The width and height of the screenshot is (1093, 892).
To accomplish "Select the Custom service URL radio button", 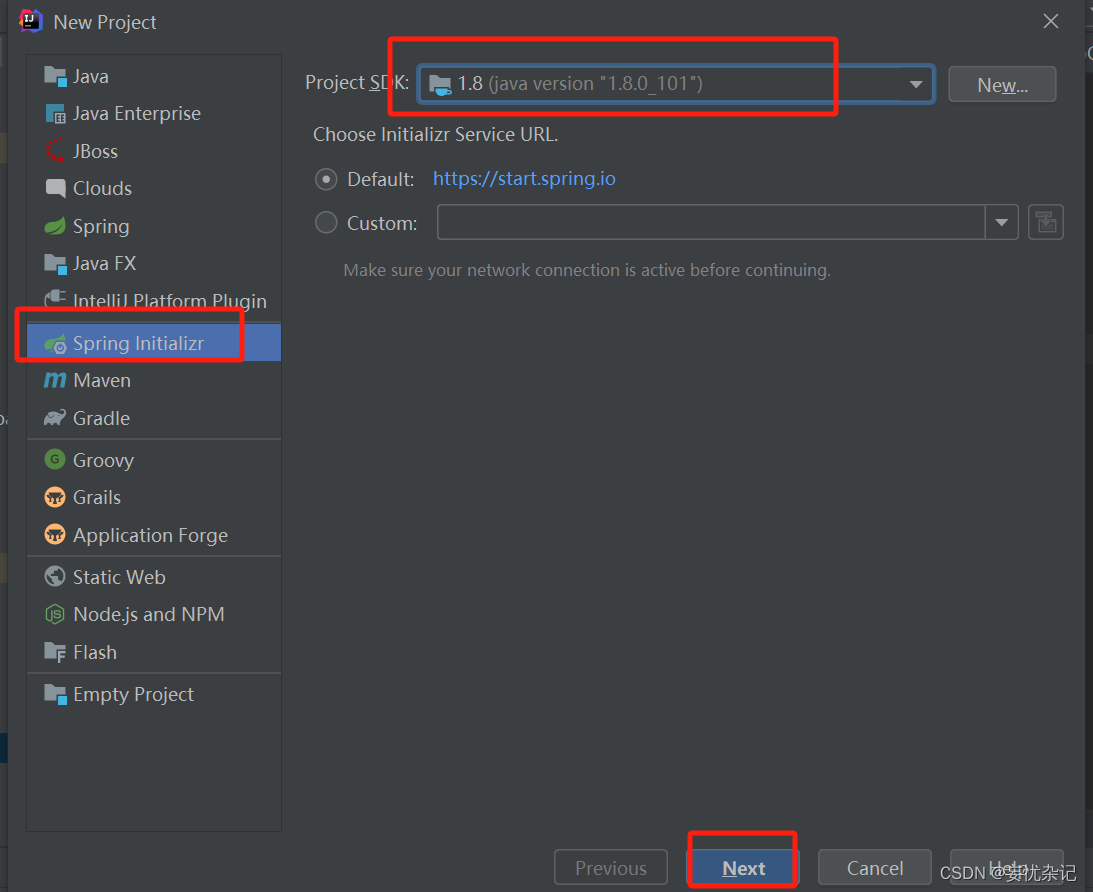I will [326, 223].
